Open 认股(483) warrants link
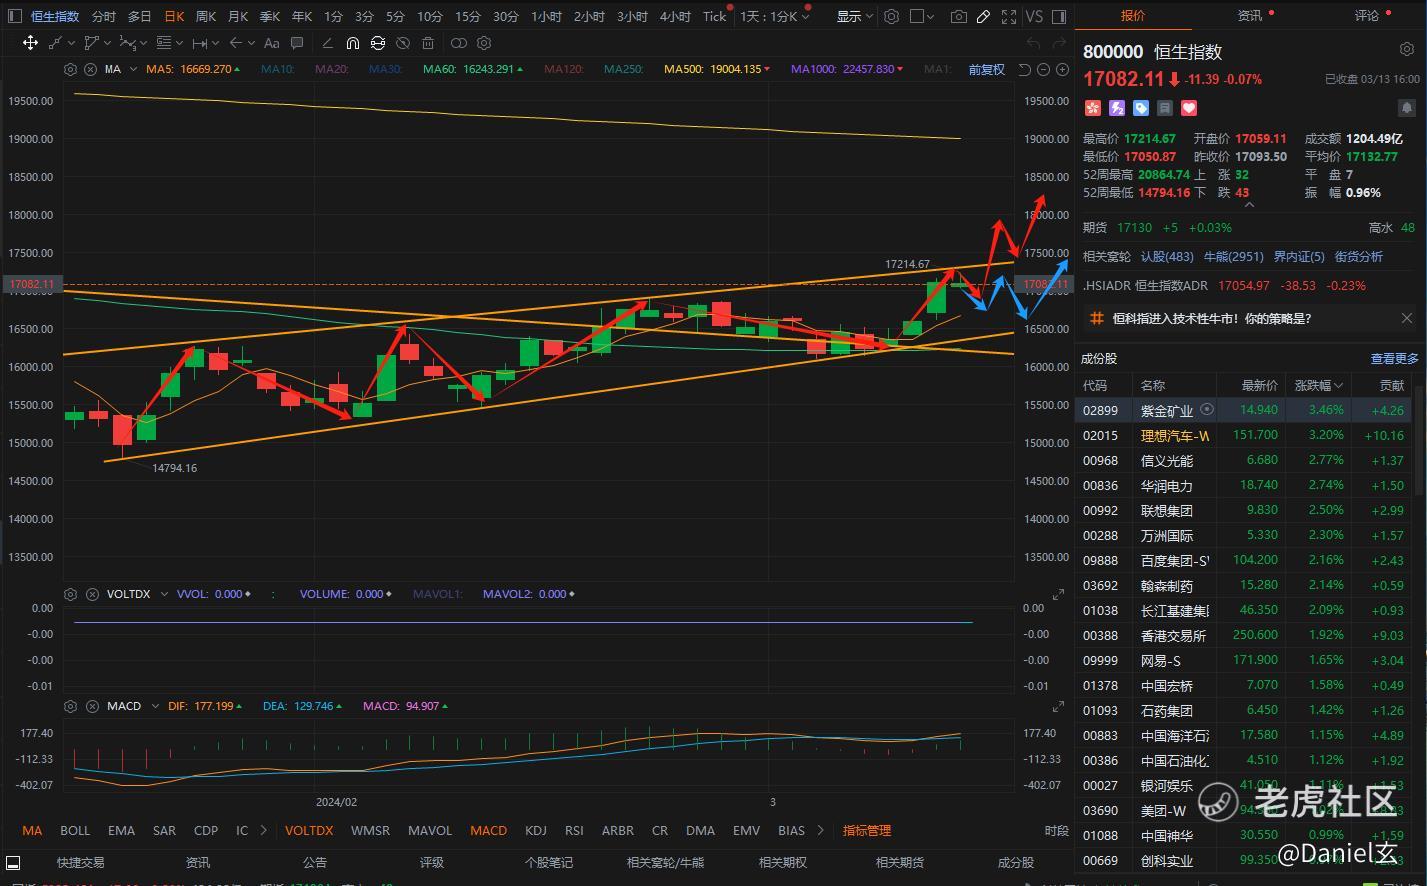1427x886 pixels. 1167,257
